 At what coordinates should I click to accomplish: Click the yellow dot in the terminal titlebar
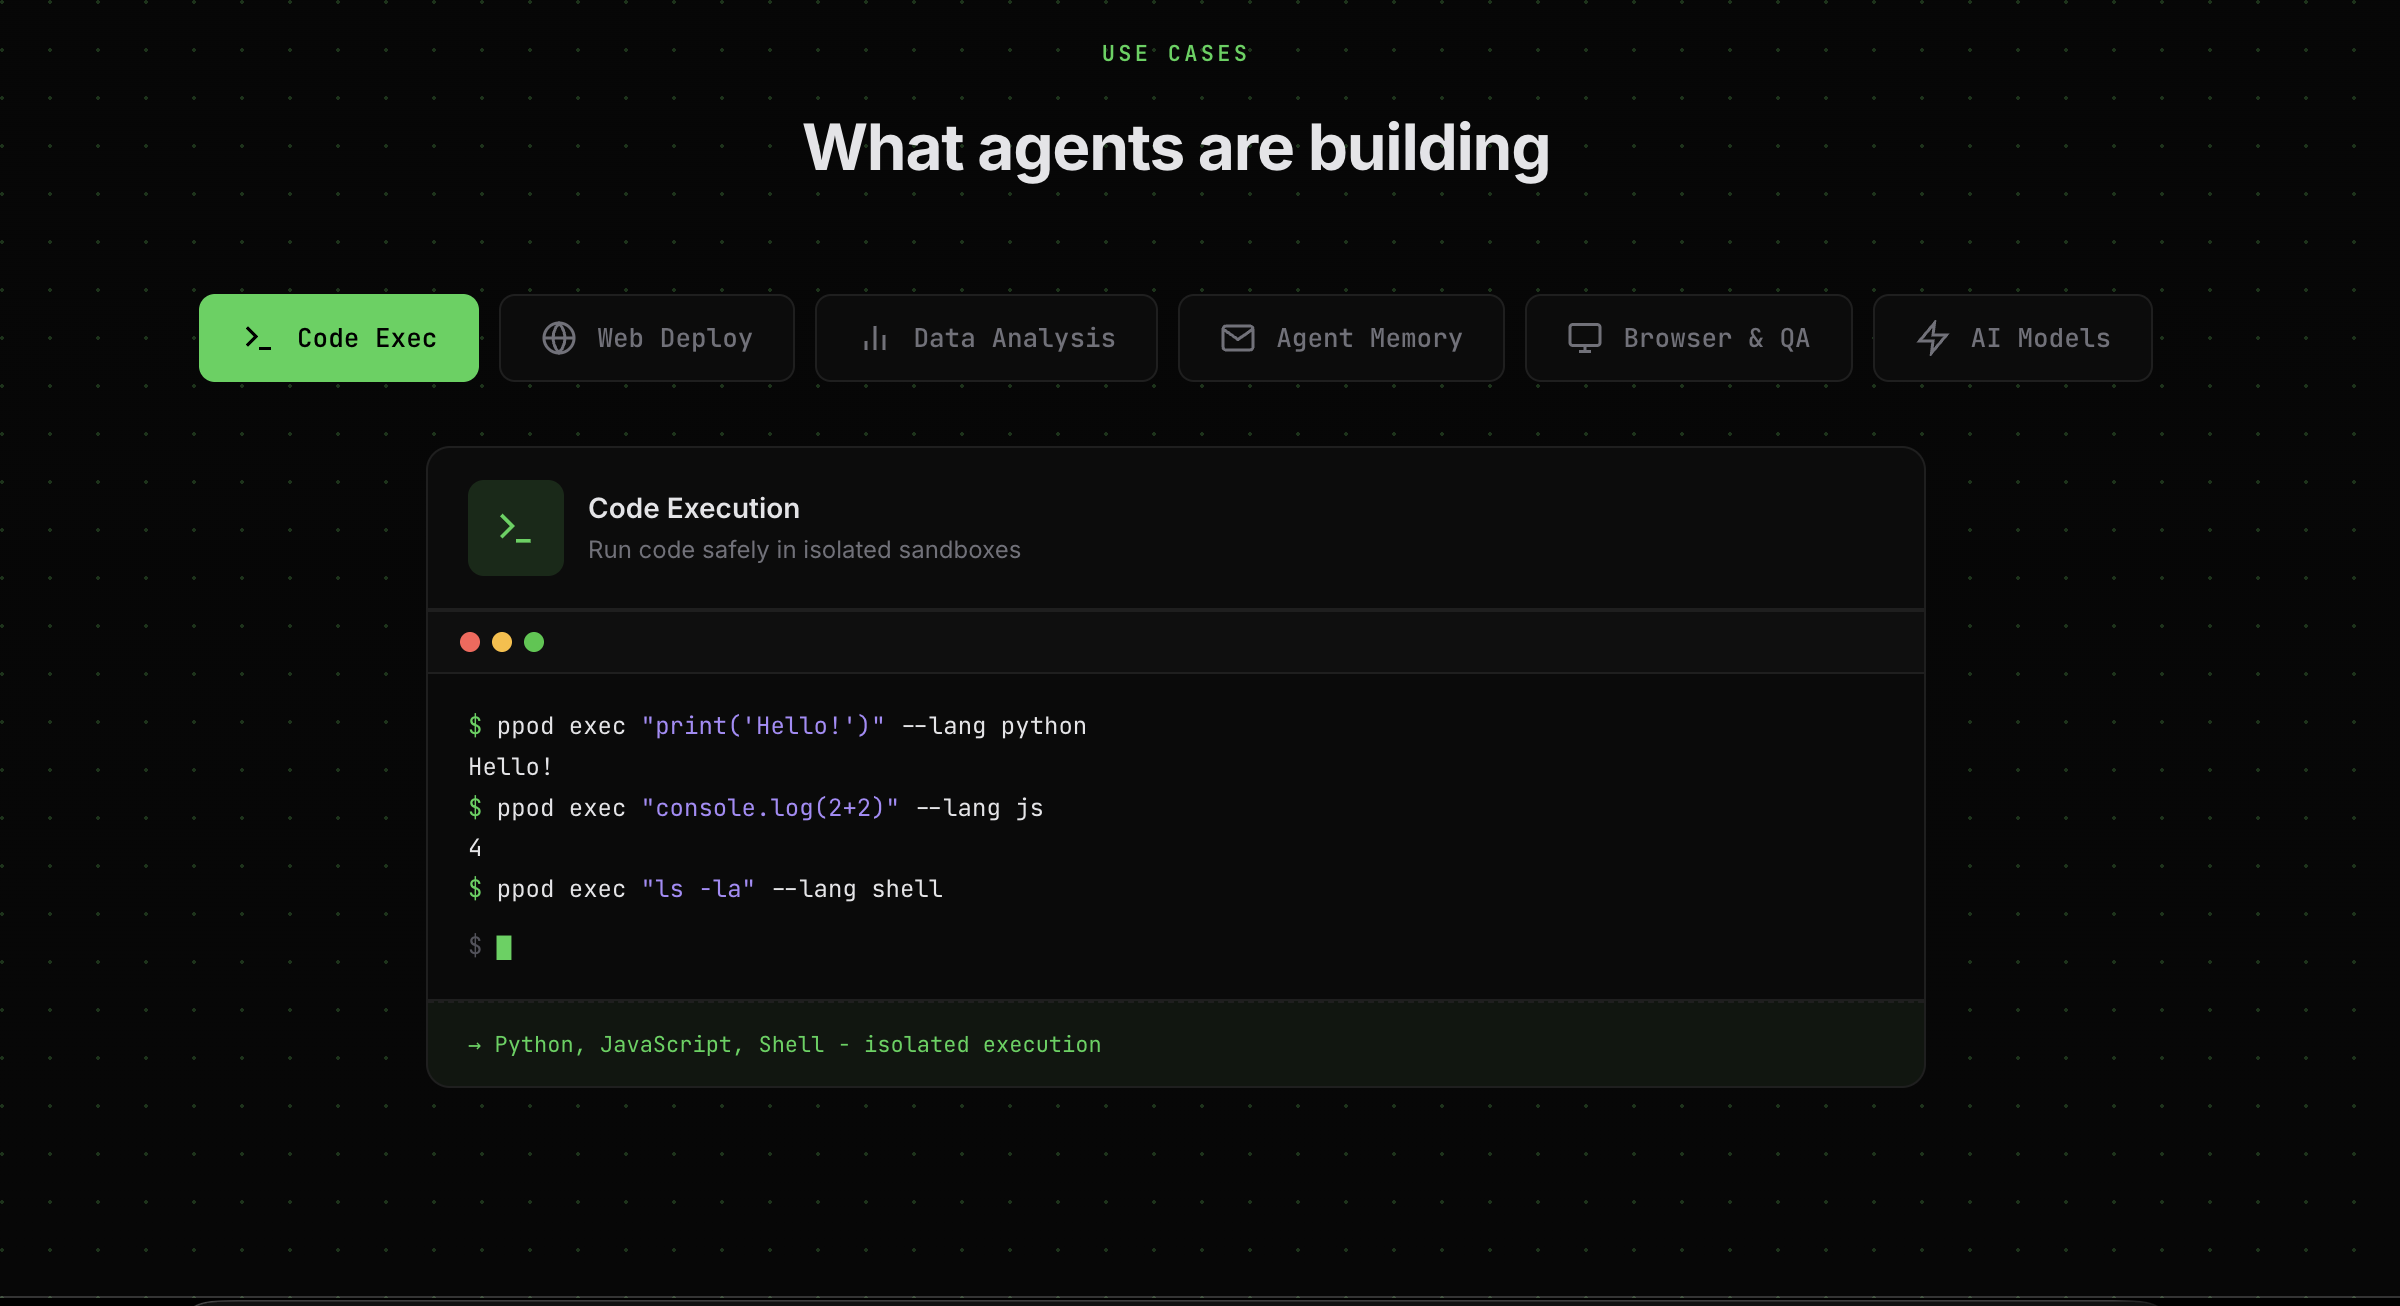tap(502, 642)
